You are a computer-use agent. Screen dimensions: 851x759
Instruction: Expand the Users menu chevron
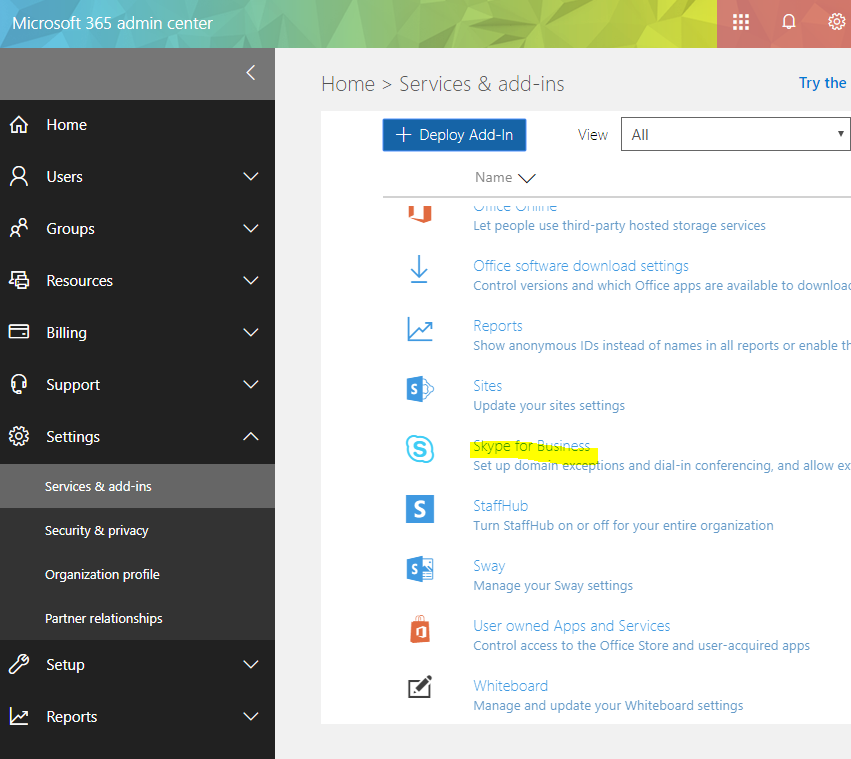251,176
